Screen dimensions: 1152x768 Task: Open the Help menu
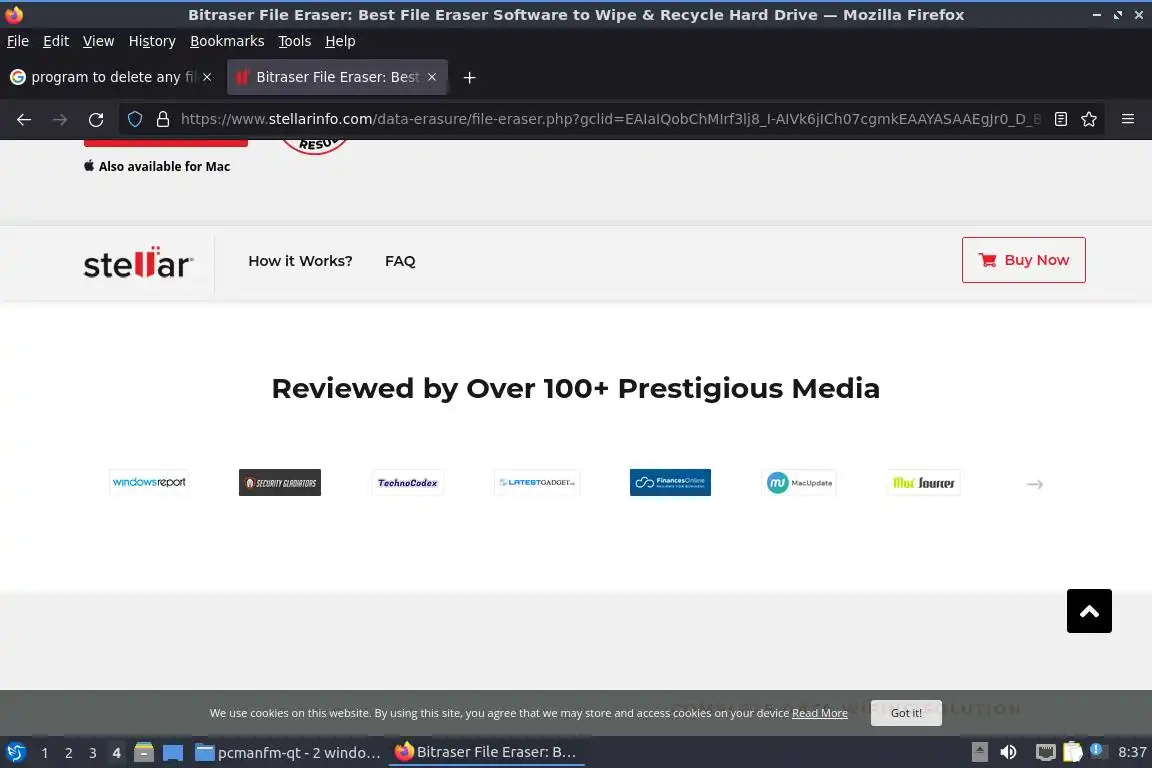pos(340,41)
